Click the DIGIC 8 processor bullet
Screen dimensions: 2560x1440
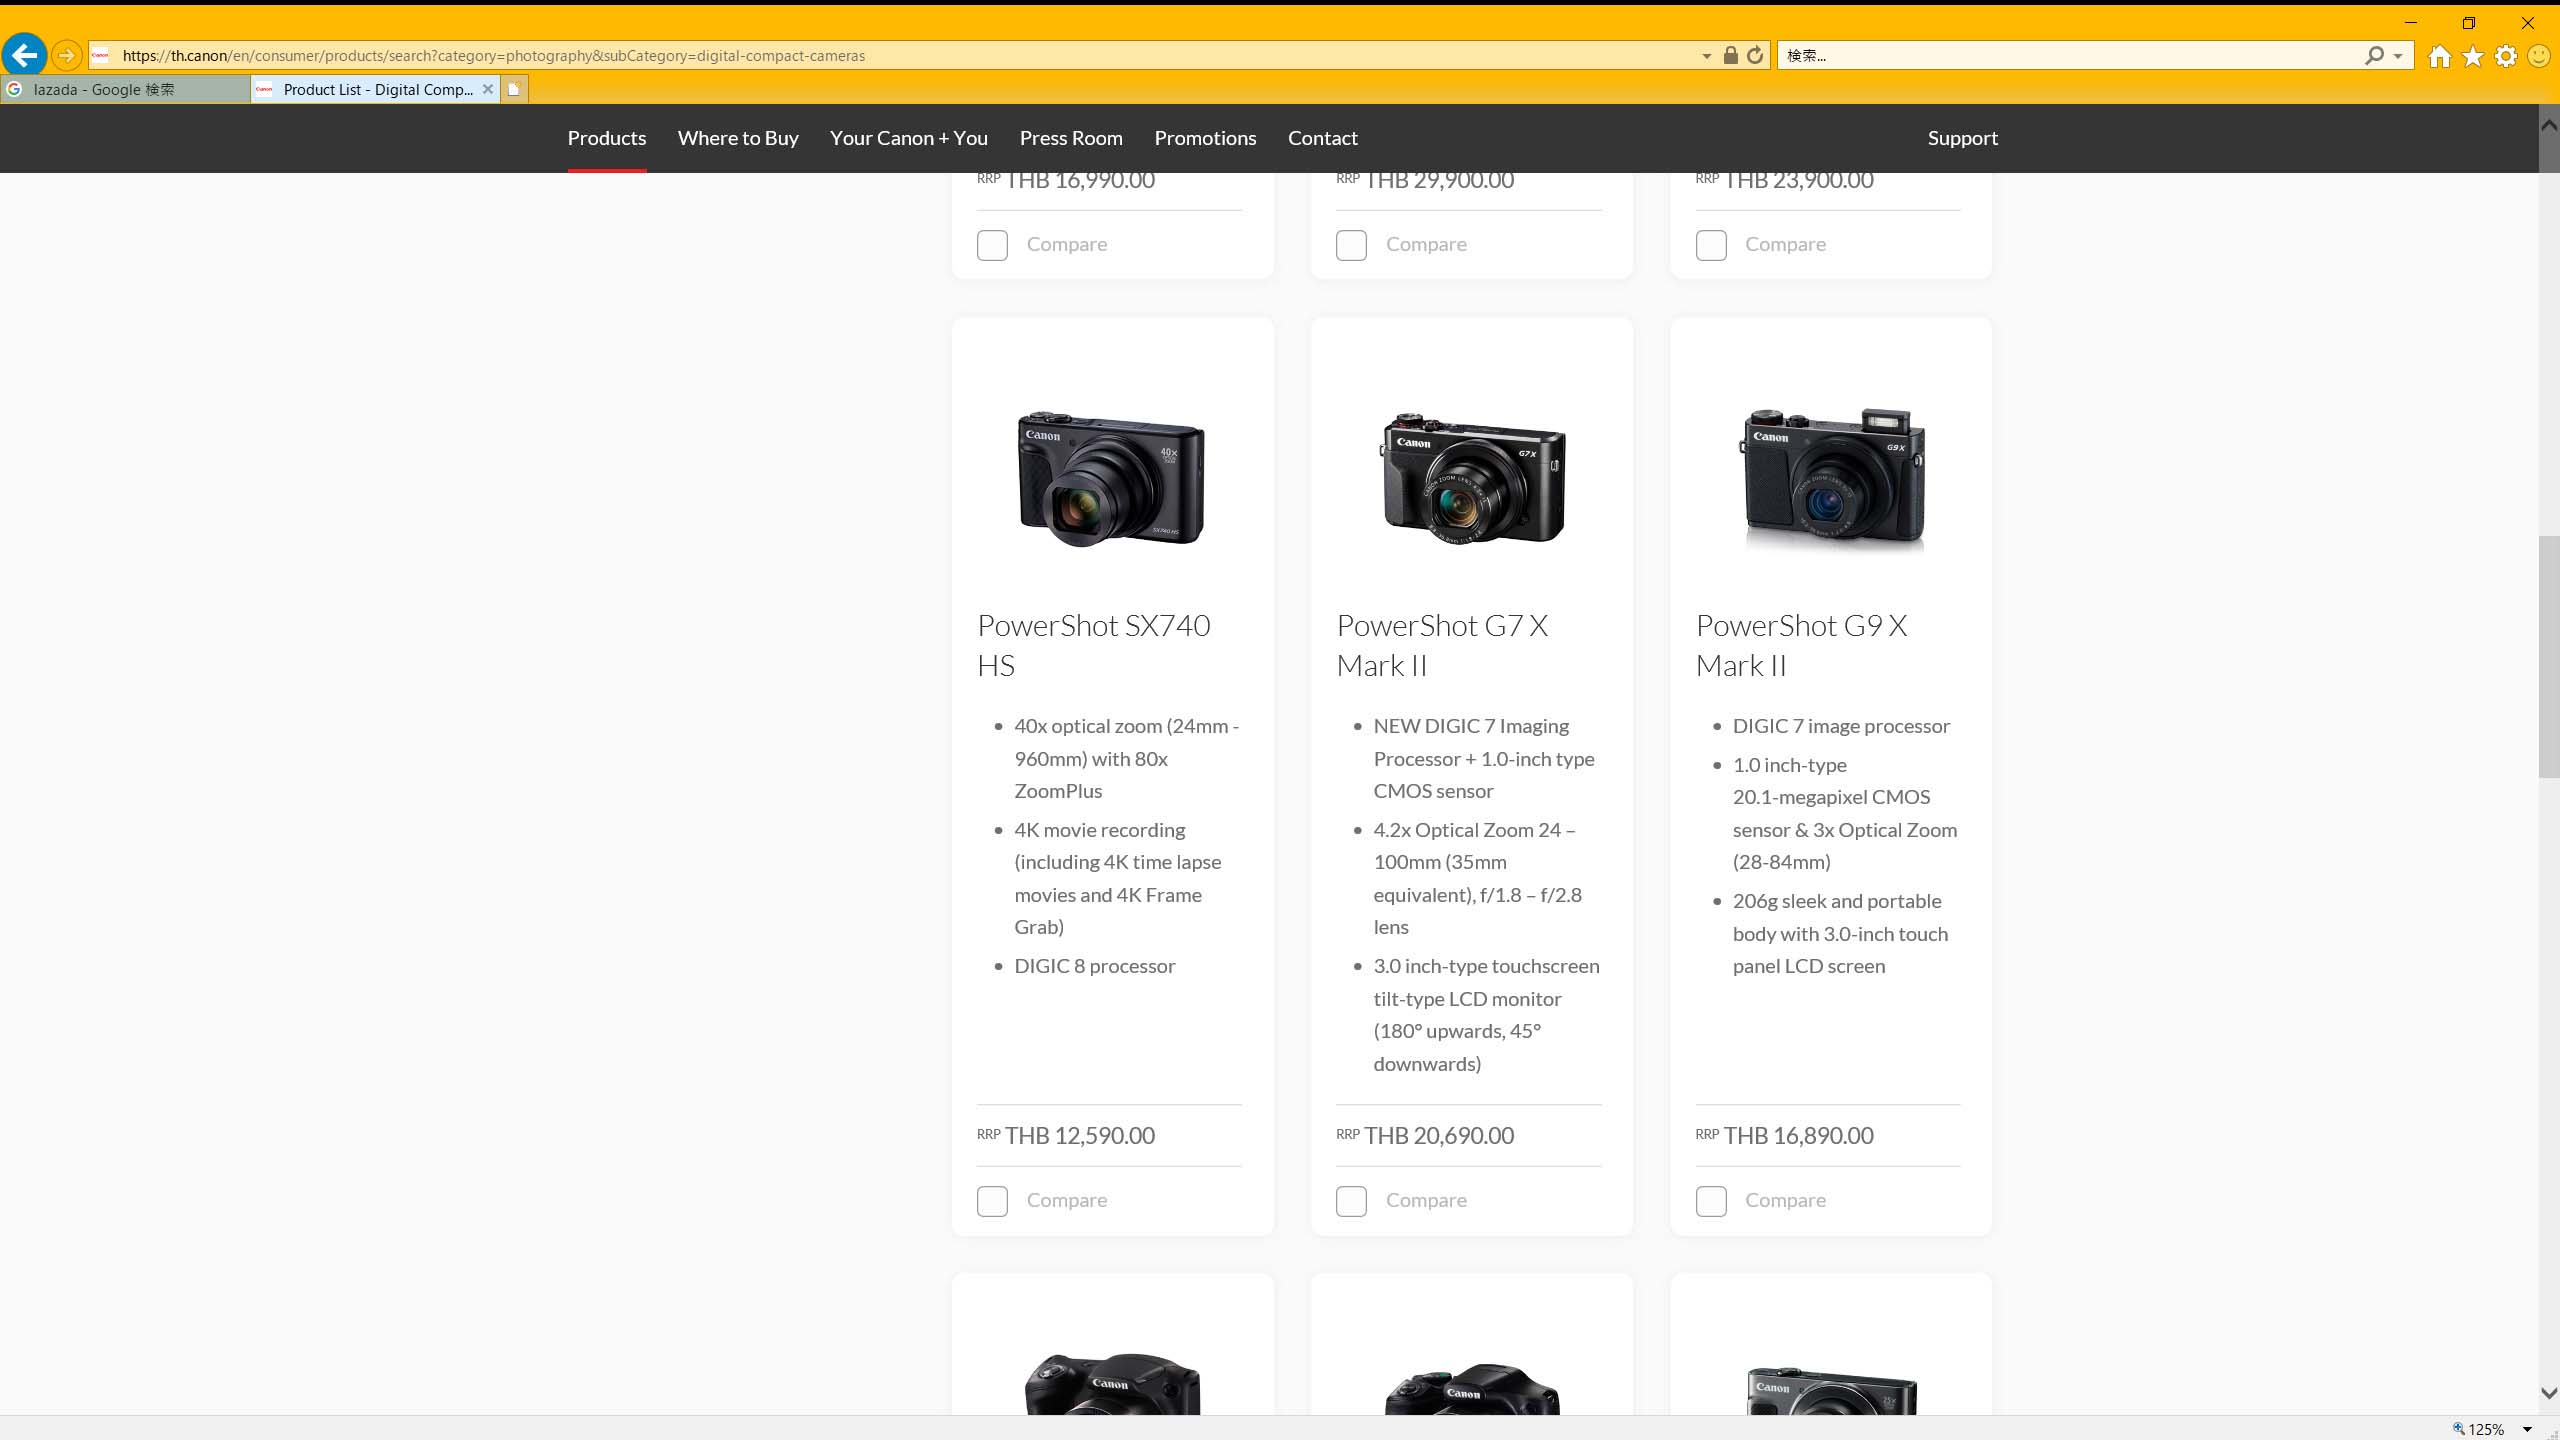coord(1094,966)
